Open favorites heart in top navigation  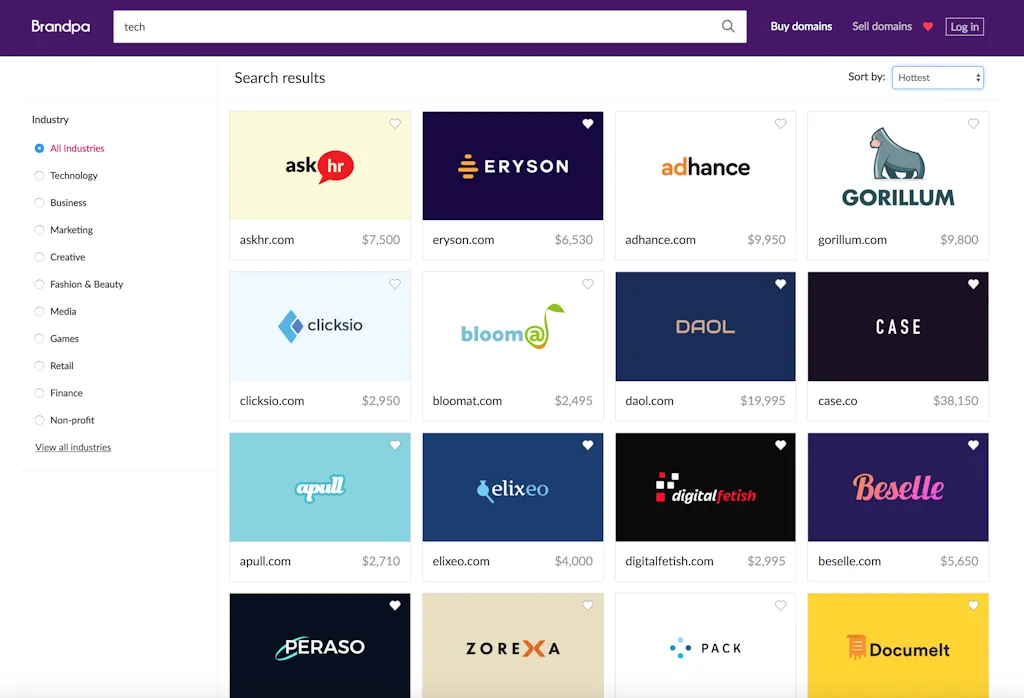928,27
